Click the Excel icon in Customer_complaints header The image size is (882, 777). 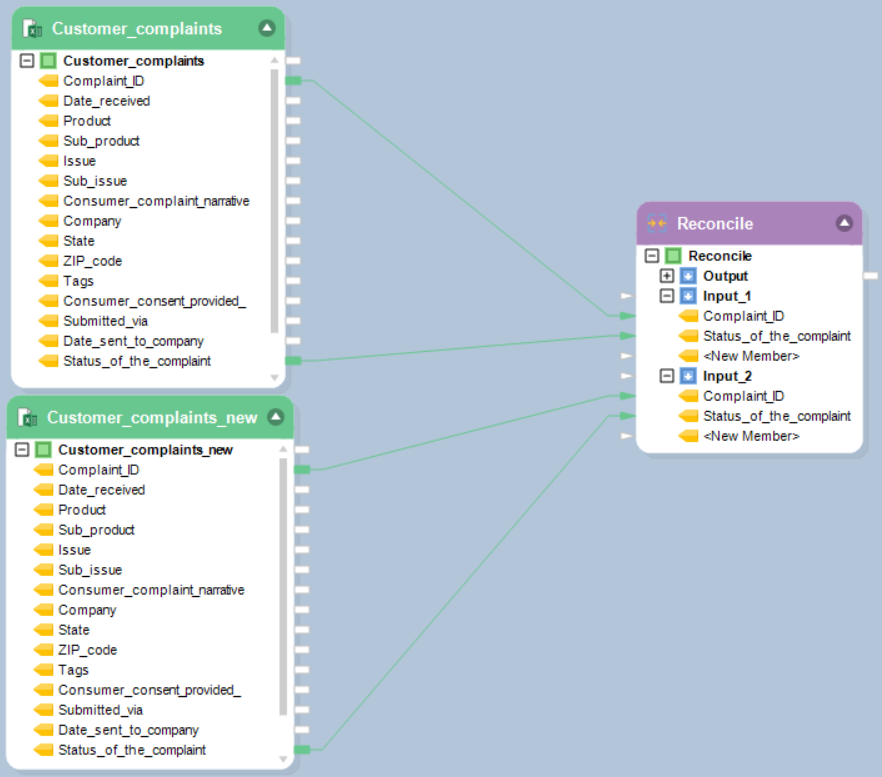point(32,29)
